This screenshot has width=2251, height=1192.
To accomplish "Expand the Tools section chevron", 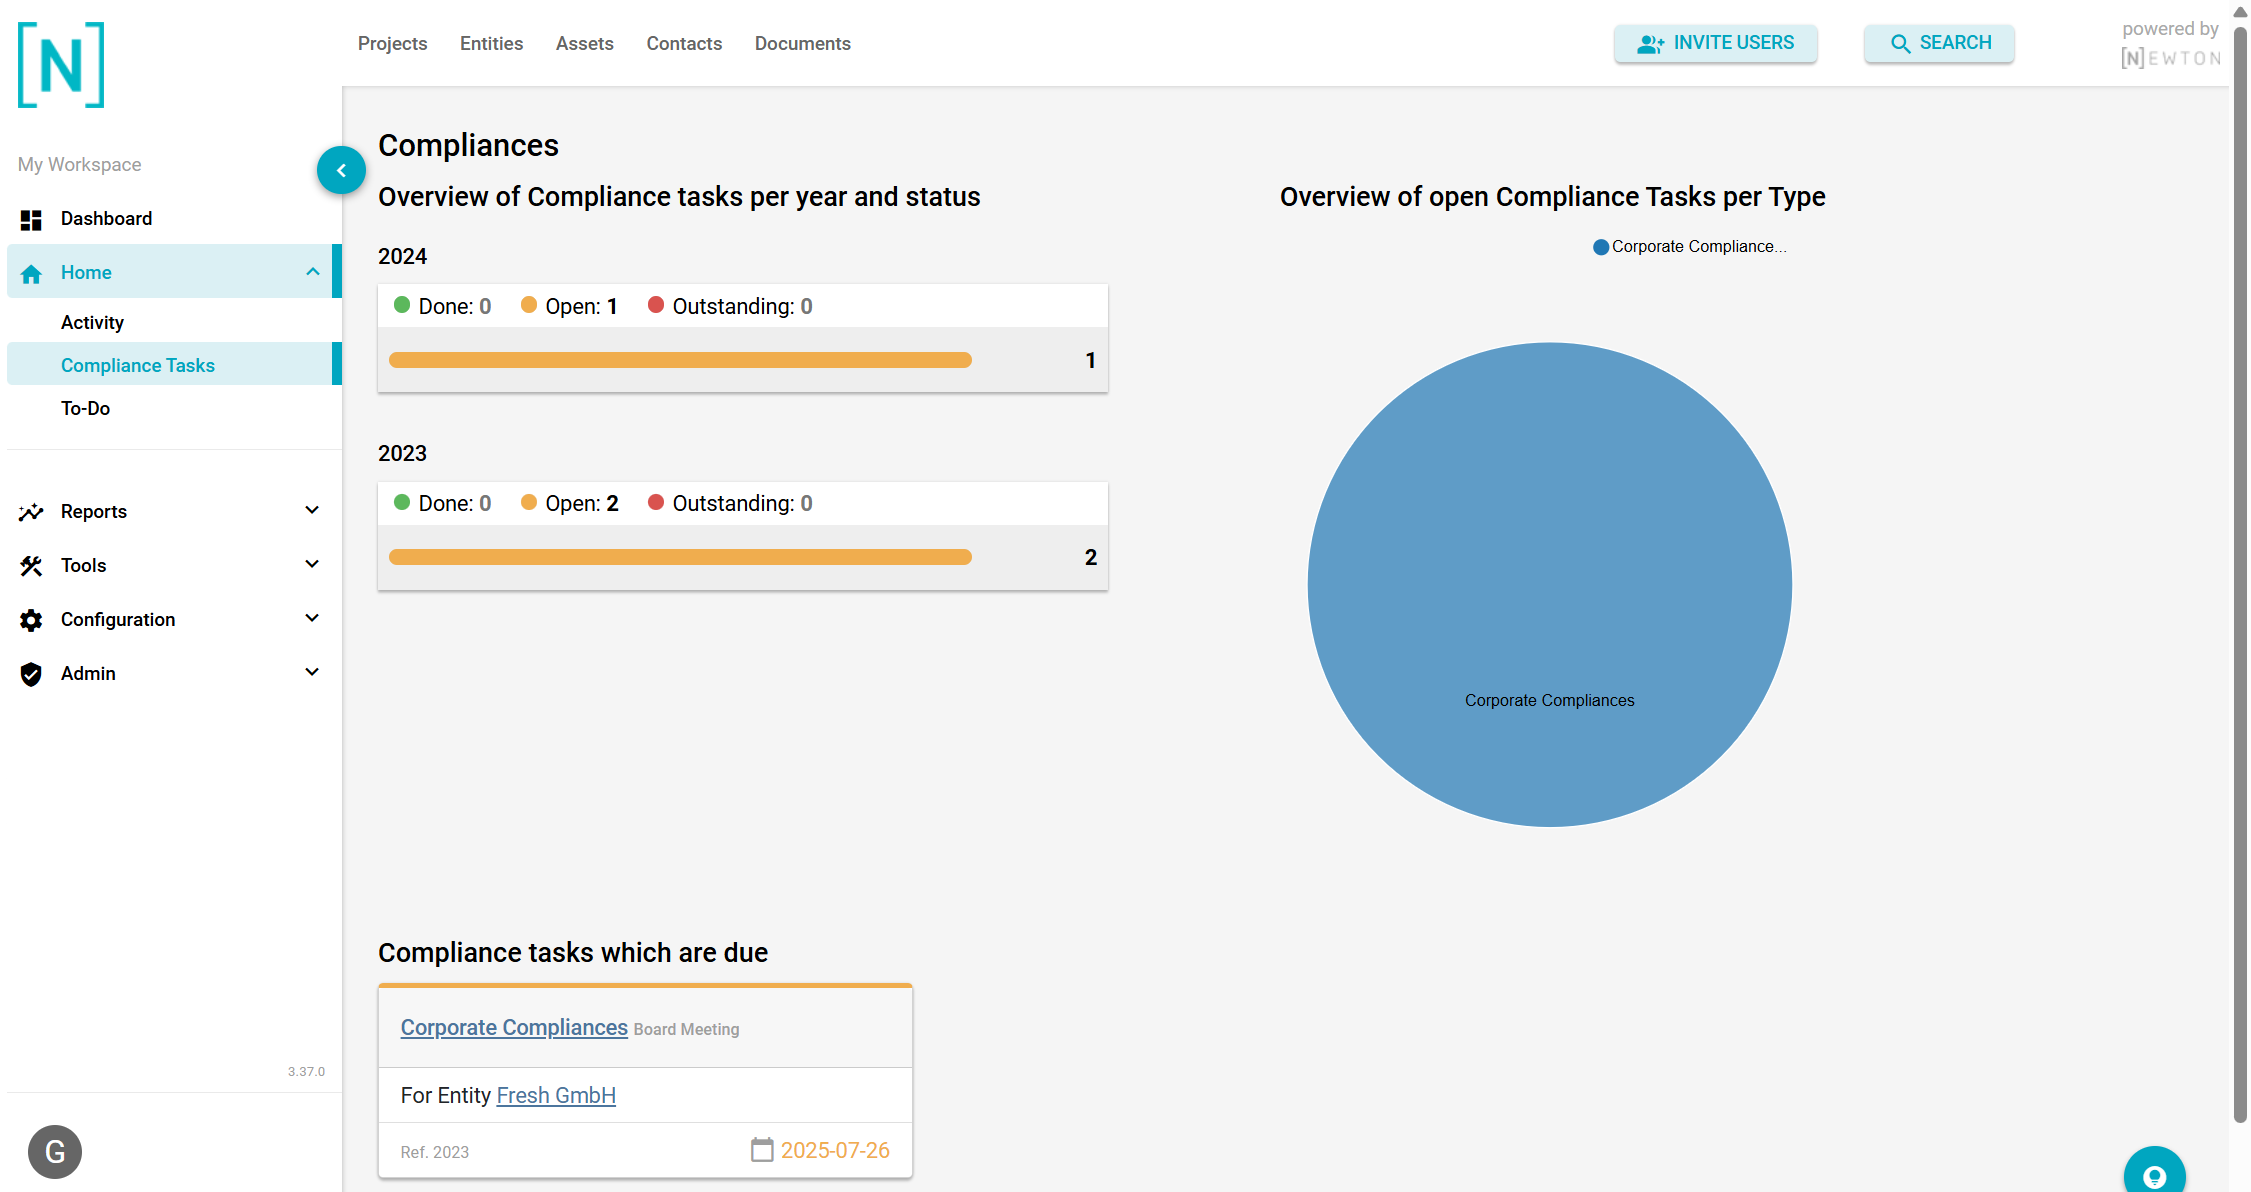I will pyautogui.click(x=312, y=564).
